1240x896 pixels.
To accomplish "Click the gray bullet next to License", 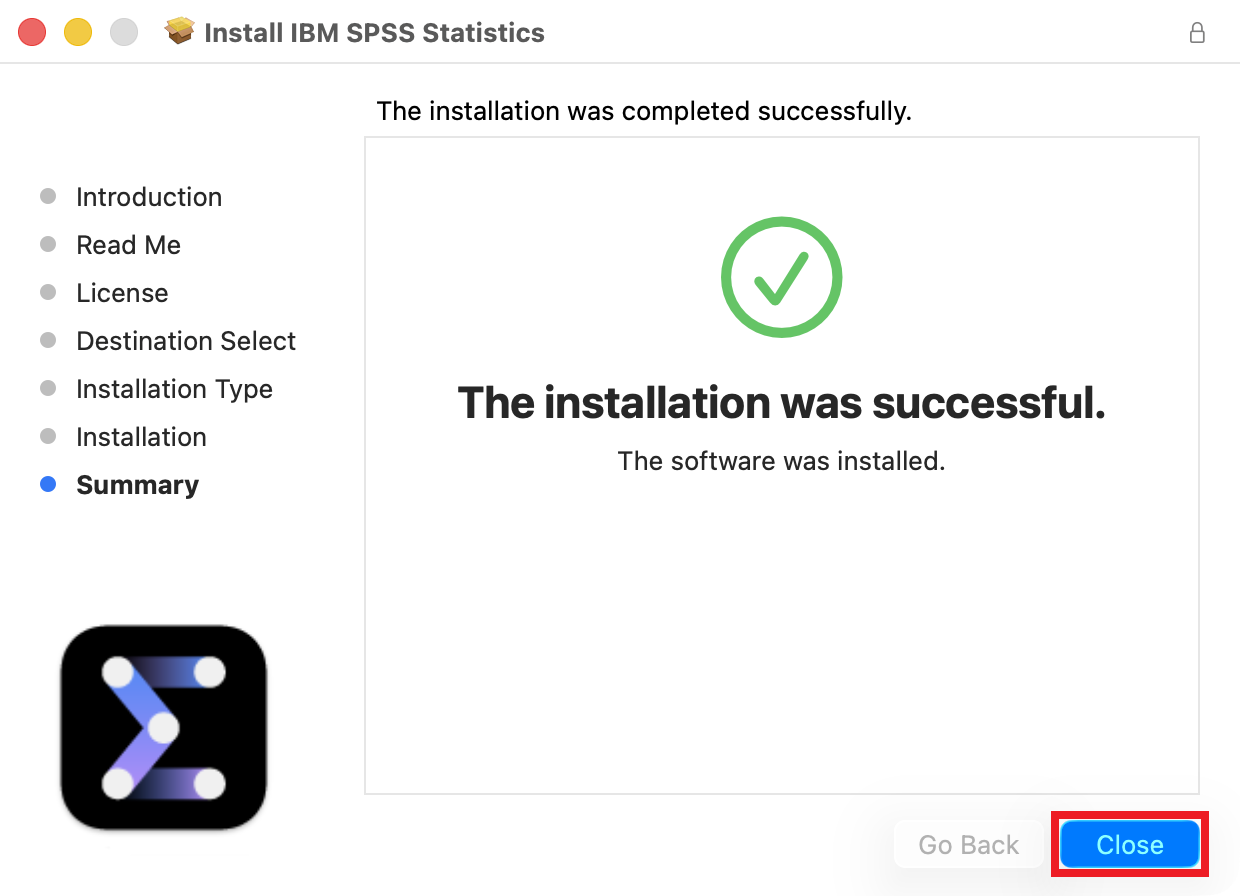I will 48,293.
